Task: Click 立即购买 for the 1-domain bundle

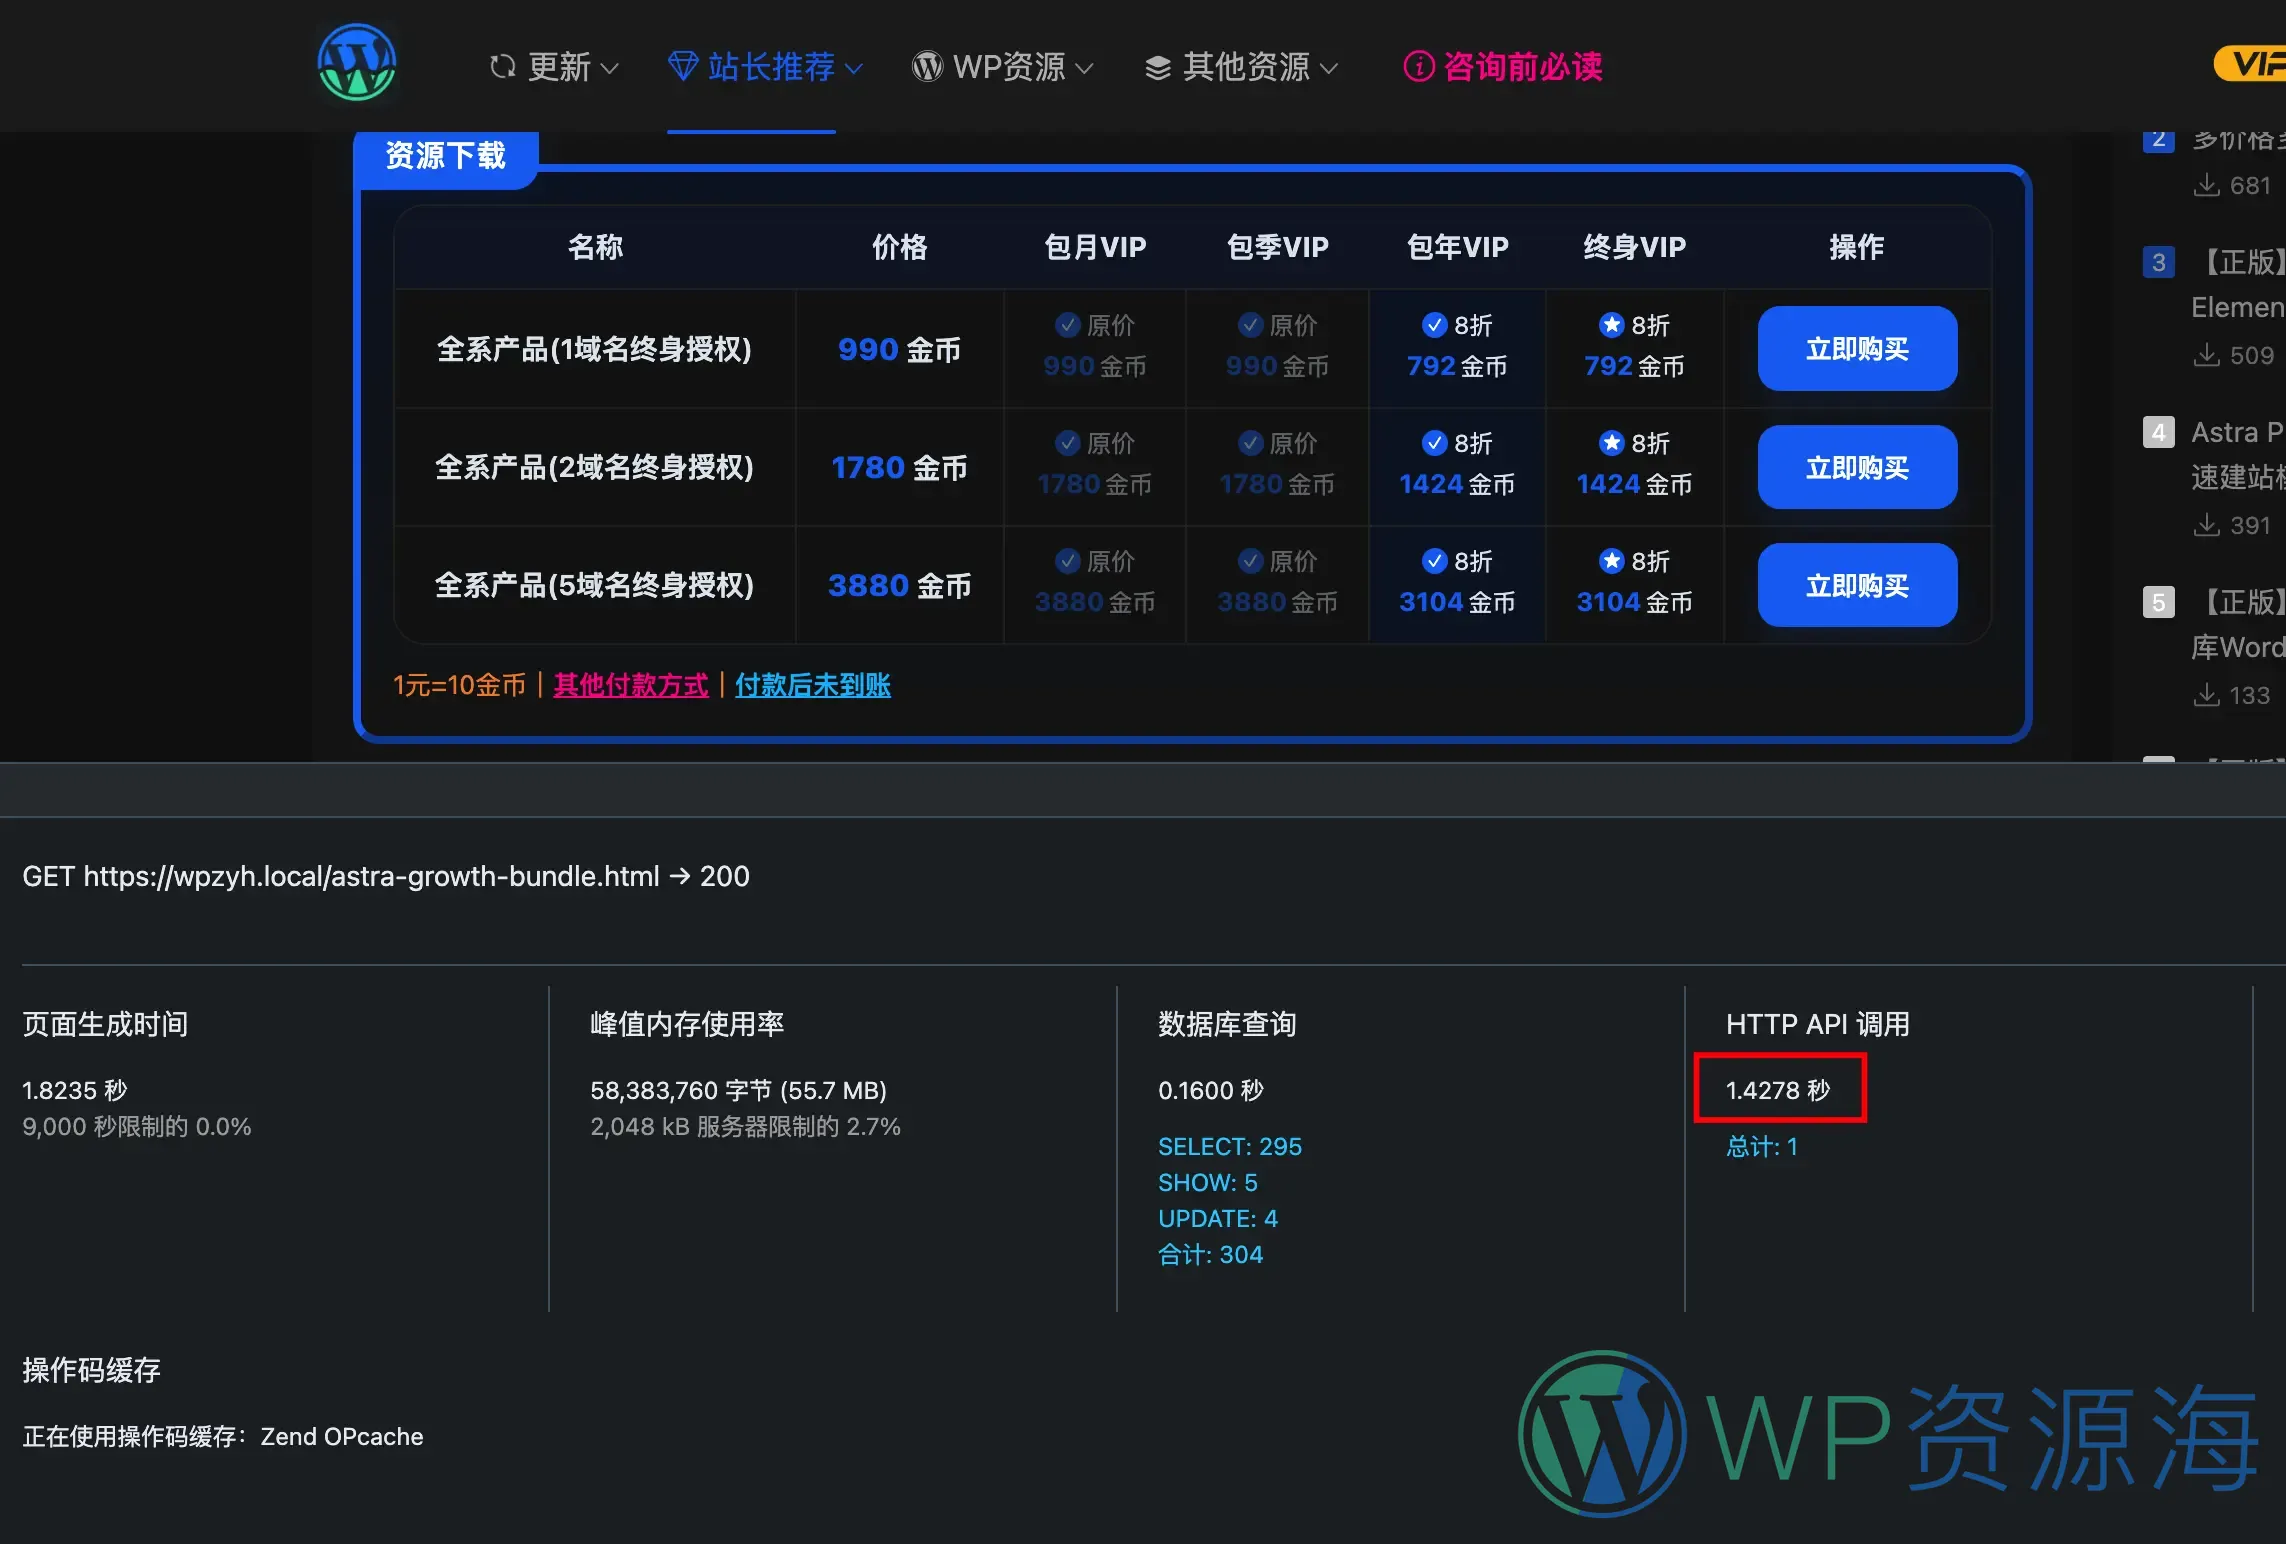Action: tap(1856, 348)
